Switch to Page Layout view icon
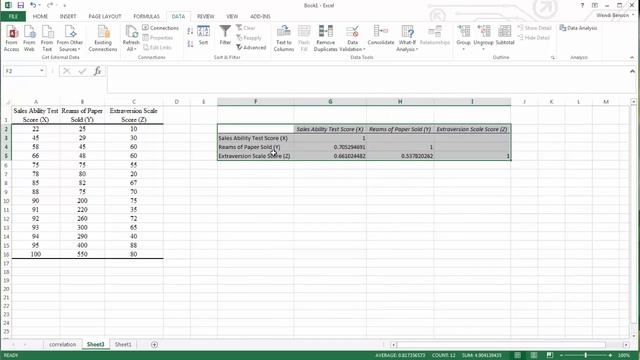640x360 pixels. coord(533,356)
